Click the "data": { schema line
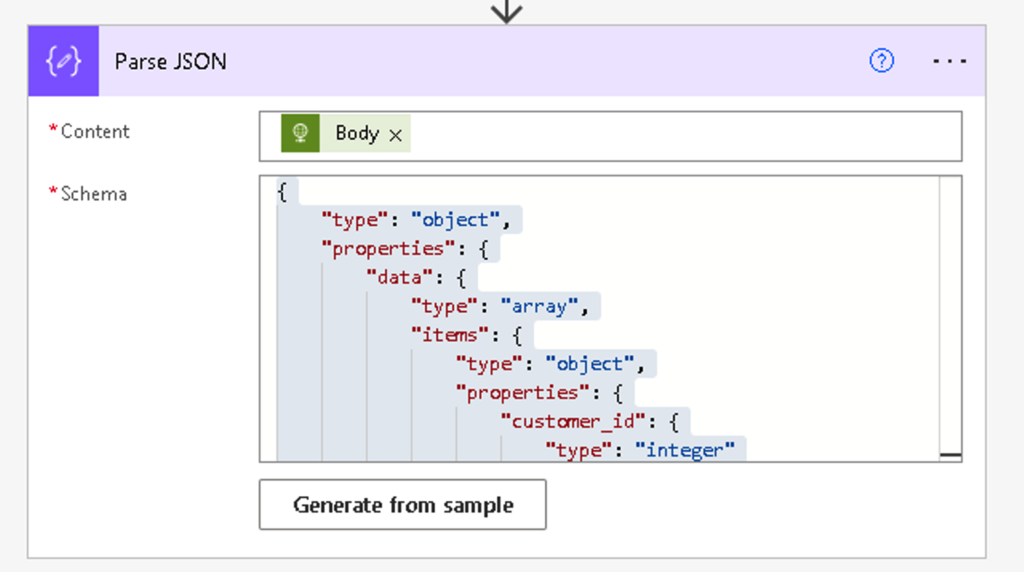This screenshot has height=572, width=1024. coord(416,278)
